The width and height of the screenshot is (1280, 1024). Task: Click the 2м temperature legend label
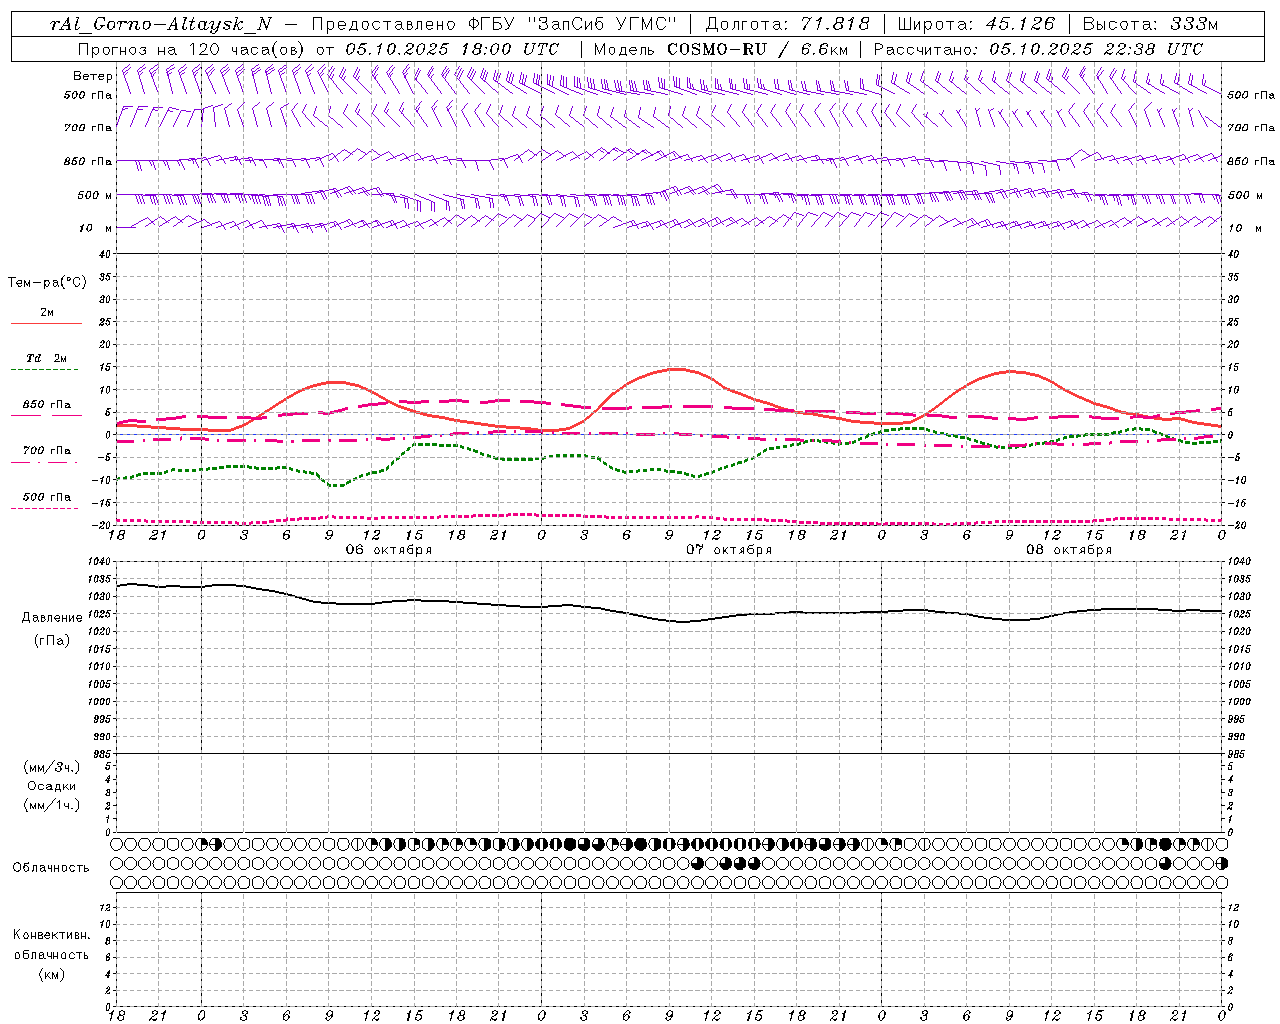click(x=47, y=313)
